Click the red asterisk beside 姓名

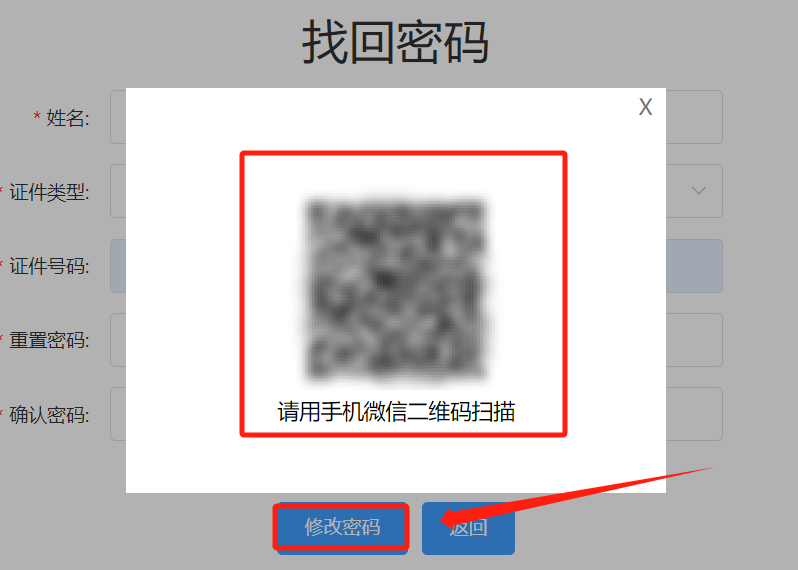[x=37, y=117]
